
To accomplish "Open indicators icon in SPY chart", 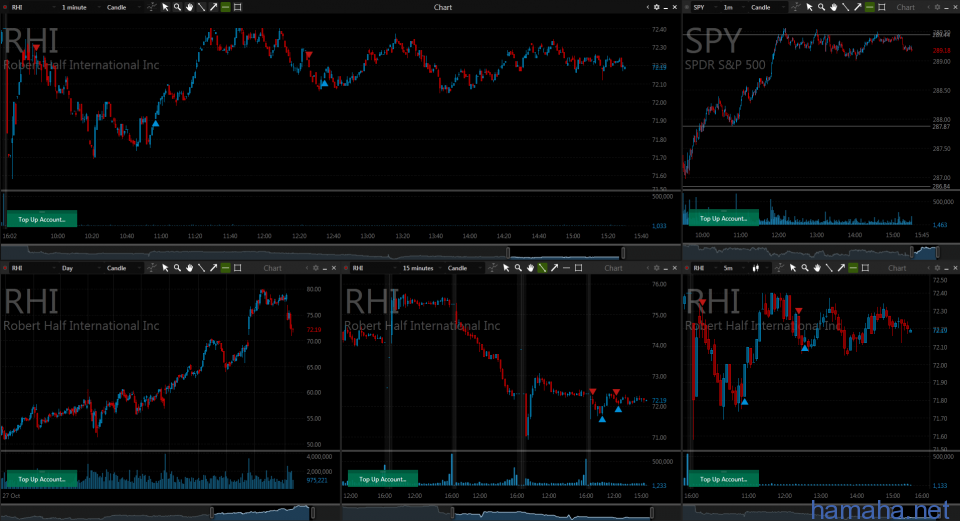I will pos(795,7).
